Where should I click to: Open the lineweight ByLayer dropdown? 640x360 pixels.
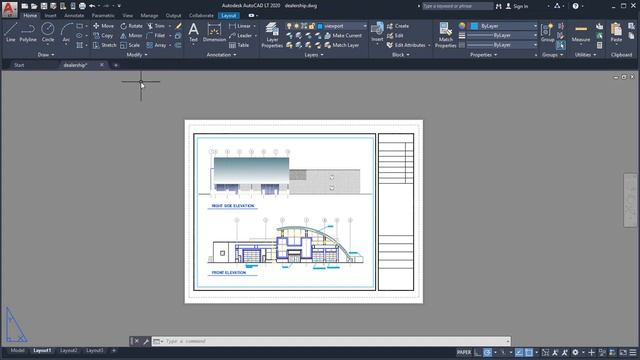(x=503, y=36)
